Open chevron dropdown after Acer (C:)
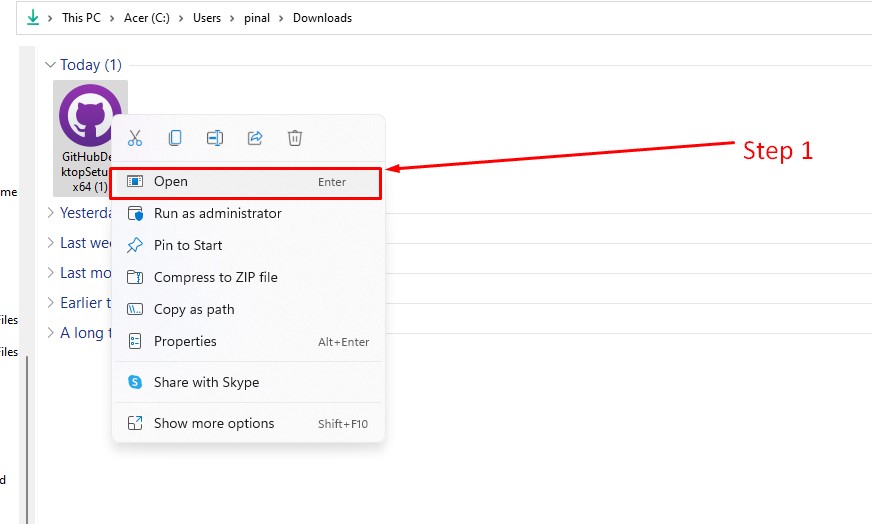 click(x=181, y=18)
